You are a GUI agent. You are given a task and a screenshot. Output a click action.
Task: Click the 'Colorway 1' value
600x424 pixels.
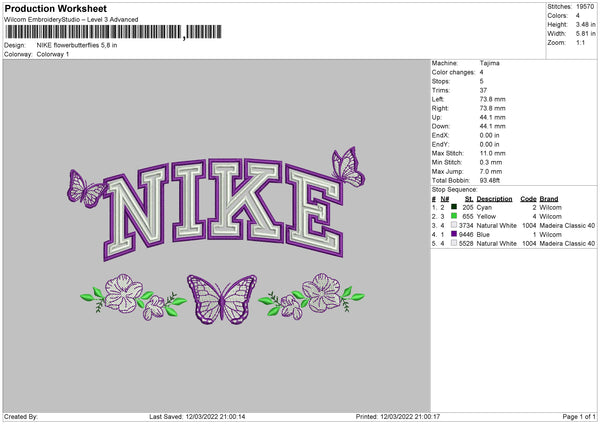pyautogui.click(x=53, y=54)
